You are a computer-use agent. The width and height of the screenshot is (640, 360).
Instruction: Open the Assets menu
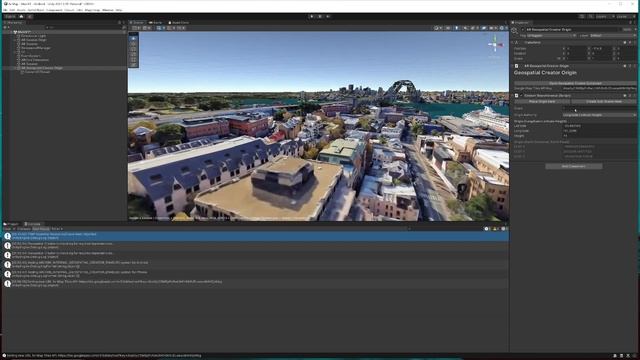[x=21, y=10]
